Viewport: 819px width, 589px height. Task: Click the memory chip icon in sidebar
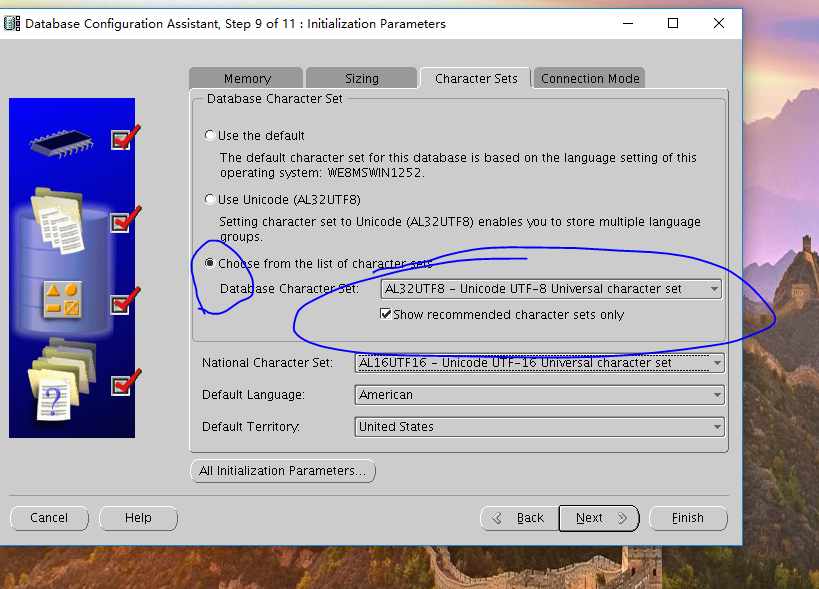coord(62,143)
